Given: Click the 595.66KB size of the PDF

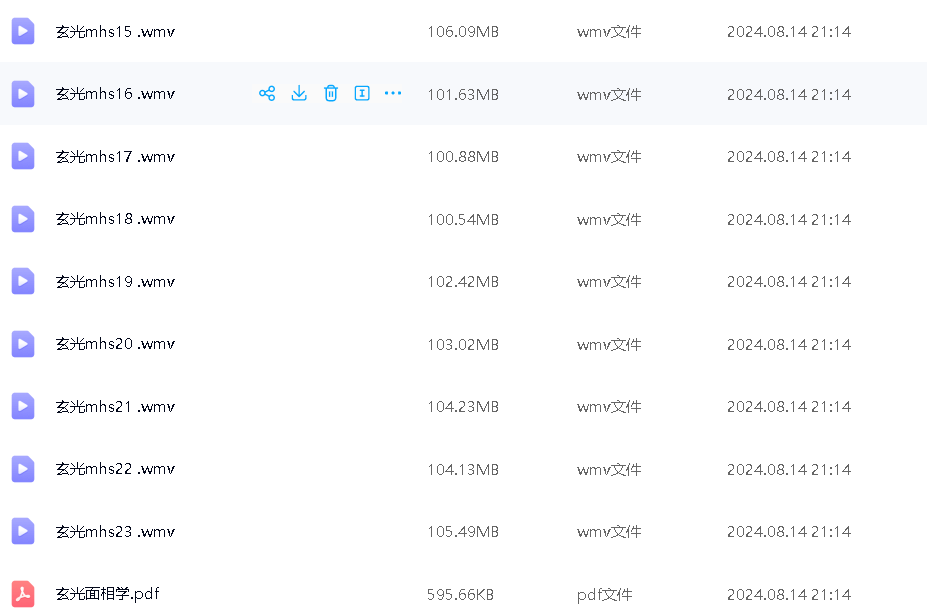Looking at the screenshot, I should point(460,594).
